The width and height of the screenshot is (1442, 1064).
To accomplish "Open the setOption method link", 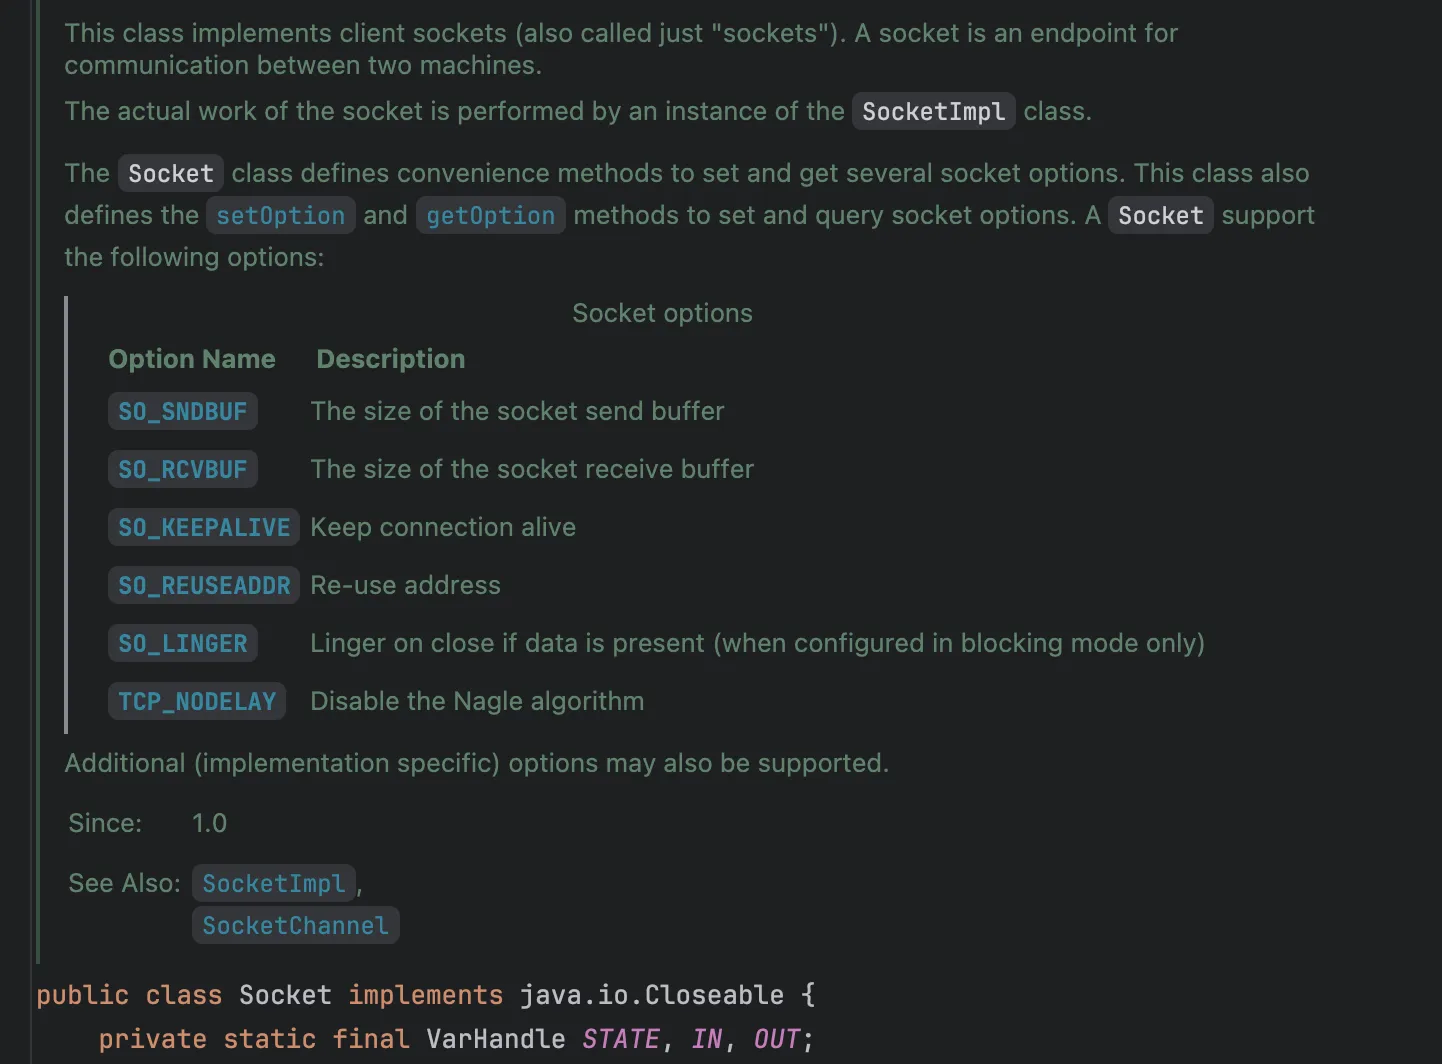I will [x=280, y=216].
